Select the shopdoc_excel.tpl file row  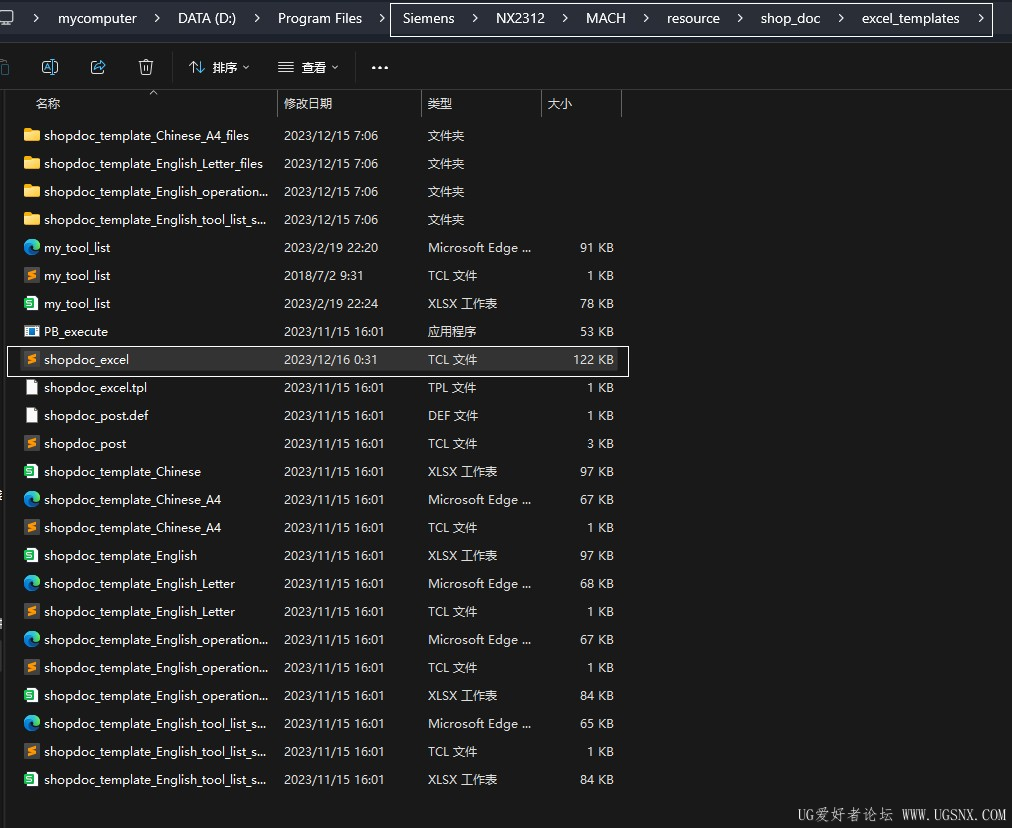[95, 387]
